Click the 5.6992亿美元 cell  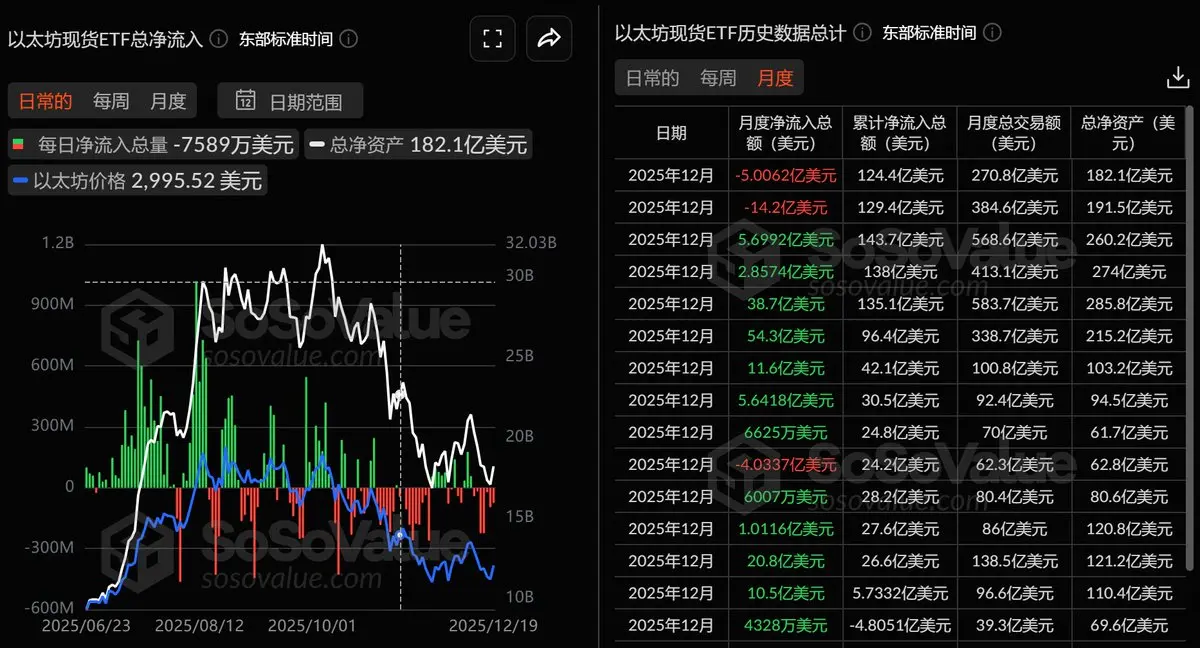click(x=785, y=241)
